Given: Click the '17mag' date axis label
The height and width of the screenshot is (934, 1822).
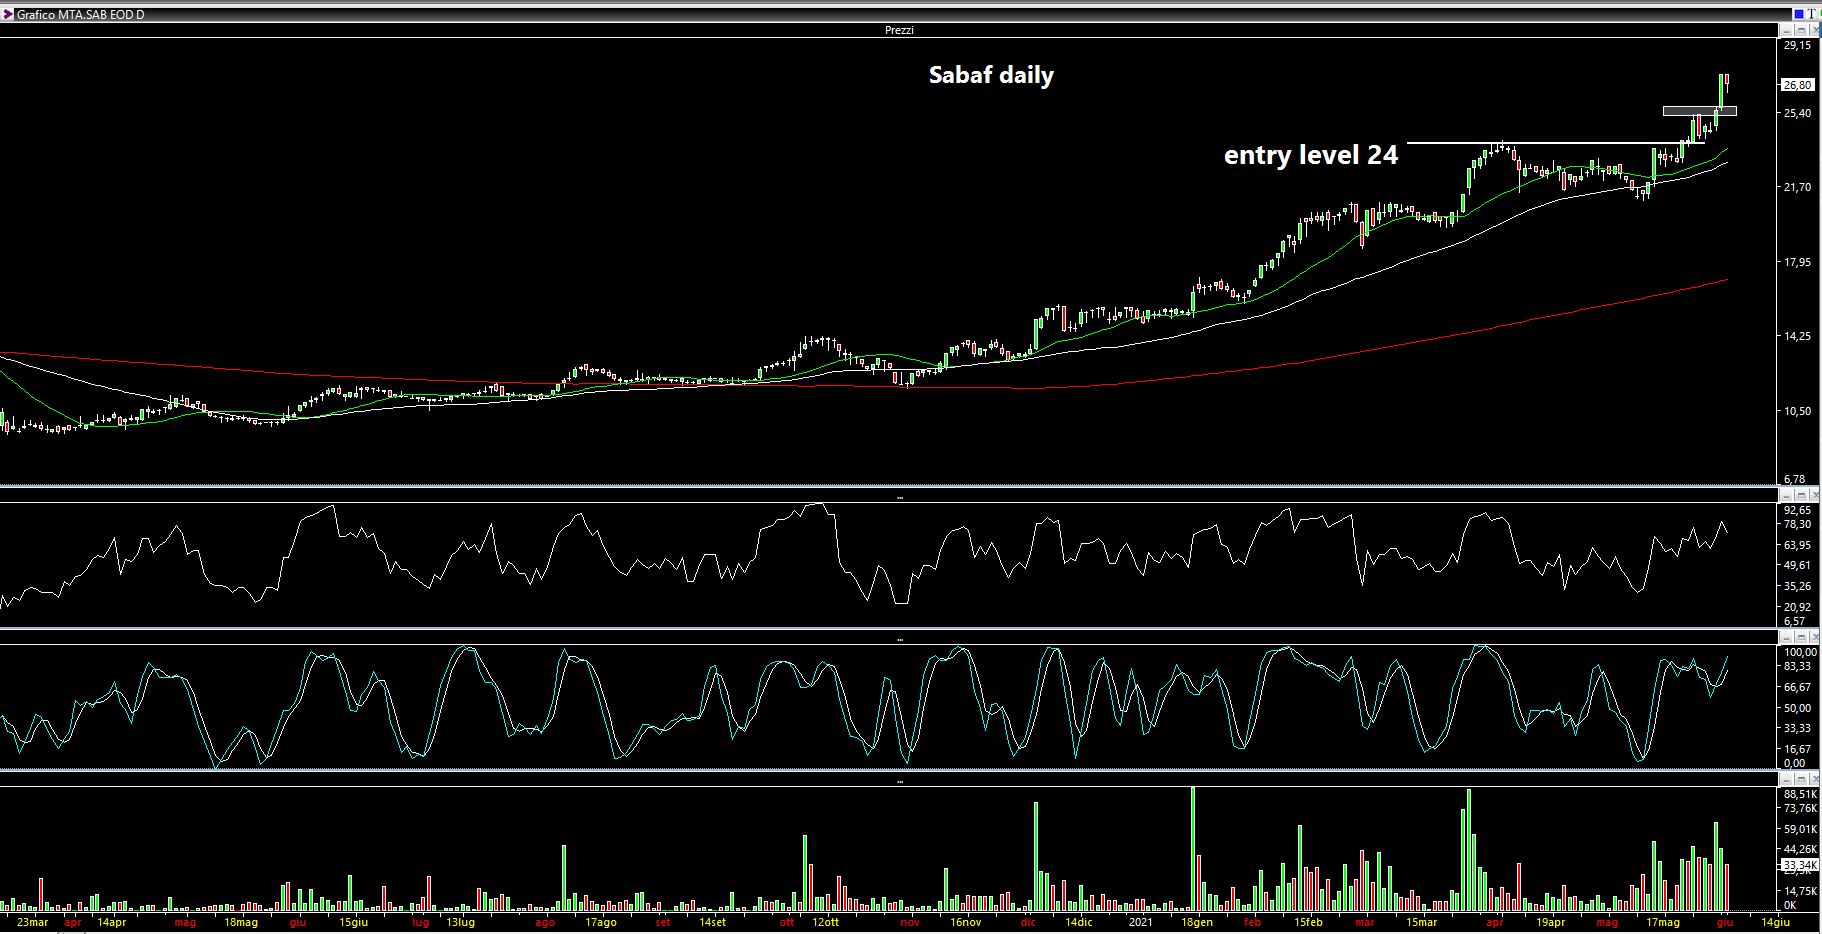Looking at the screenshot, I should [x=1663, y=922].
